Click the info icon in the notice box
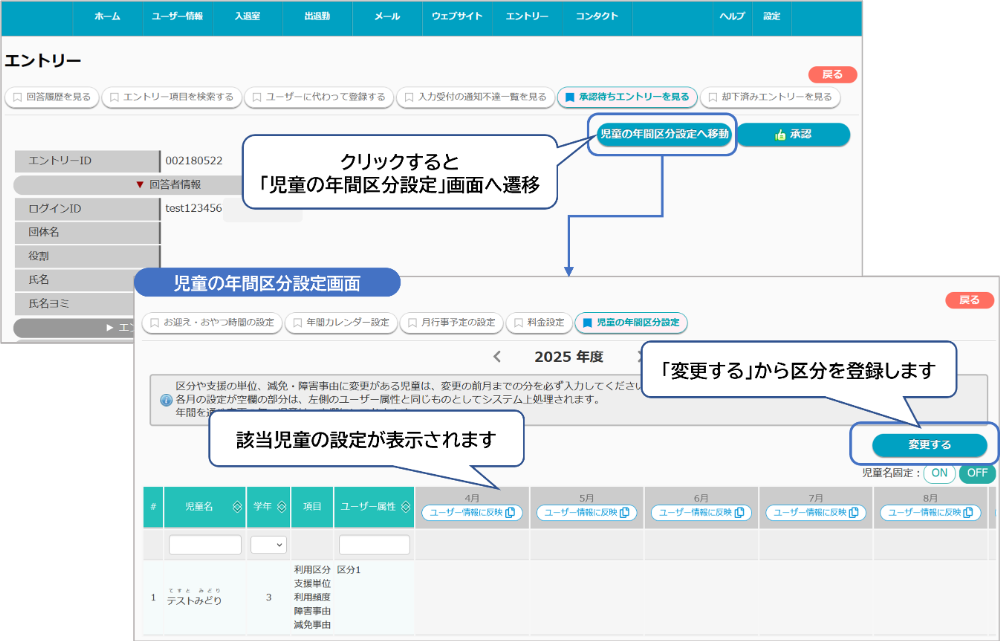Viewport: 1000px width, 641px height. pyautogui.click(x=165, y=399)
